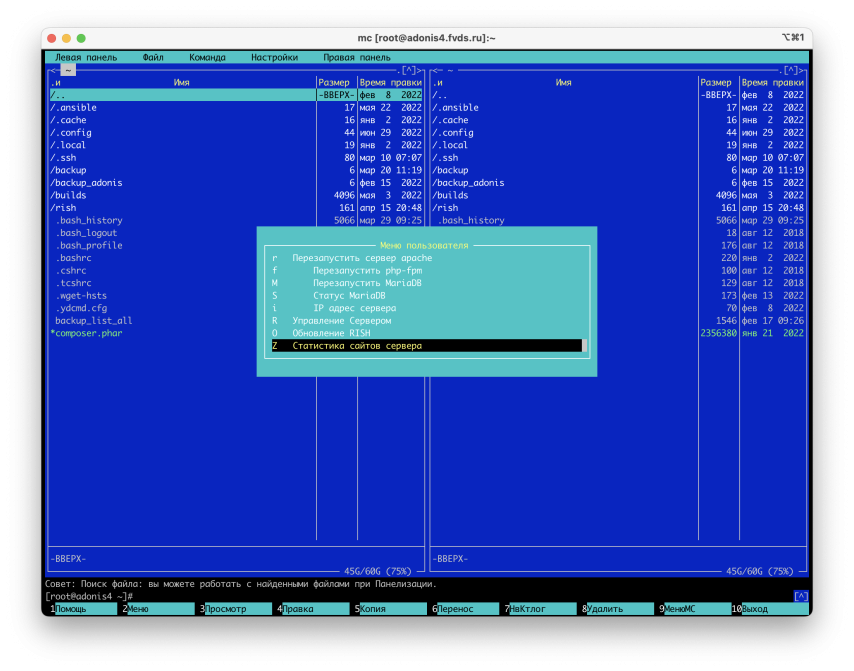Select Перезапустить сервер apache entry

point(427,258)
